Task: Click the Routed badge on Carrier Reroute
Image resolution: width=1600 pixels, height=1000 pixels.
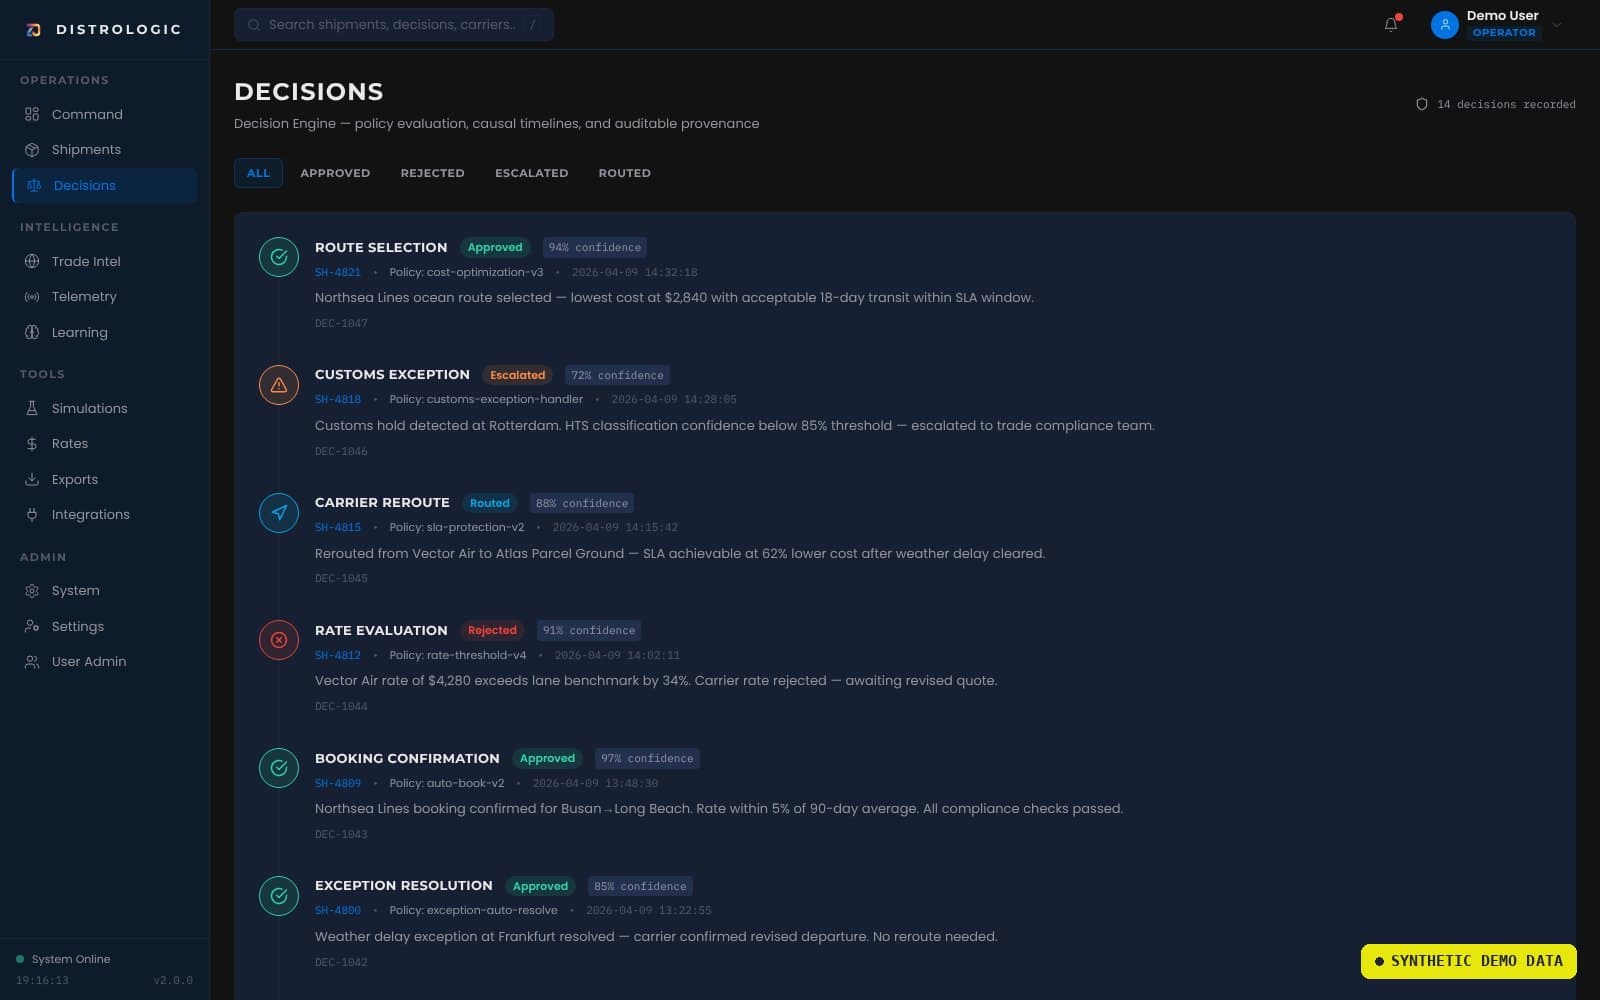Action: 490,503
